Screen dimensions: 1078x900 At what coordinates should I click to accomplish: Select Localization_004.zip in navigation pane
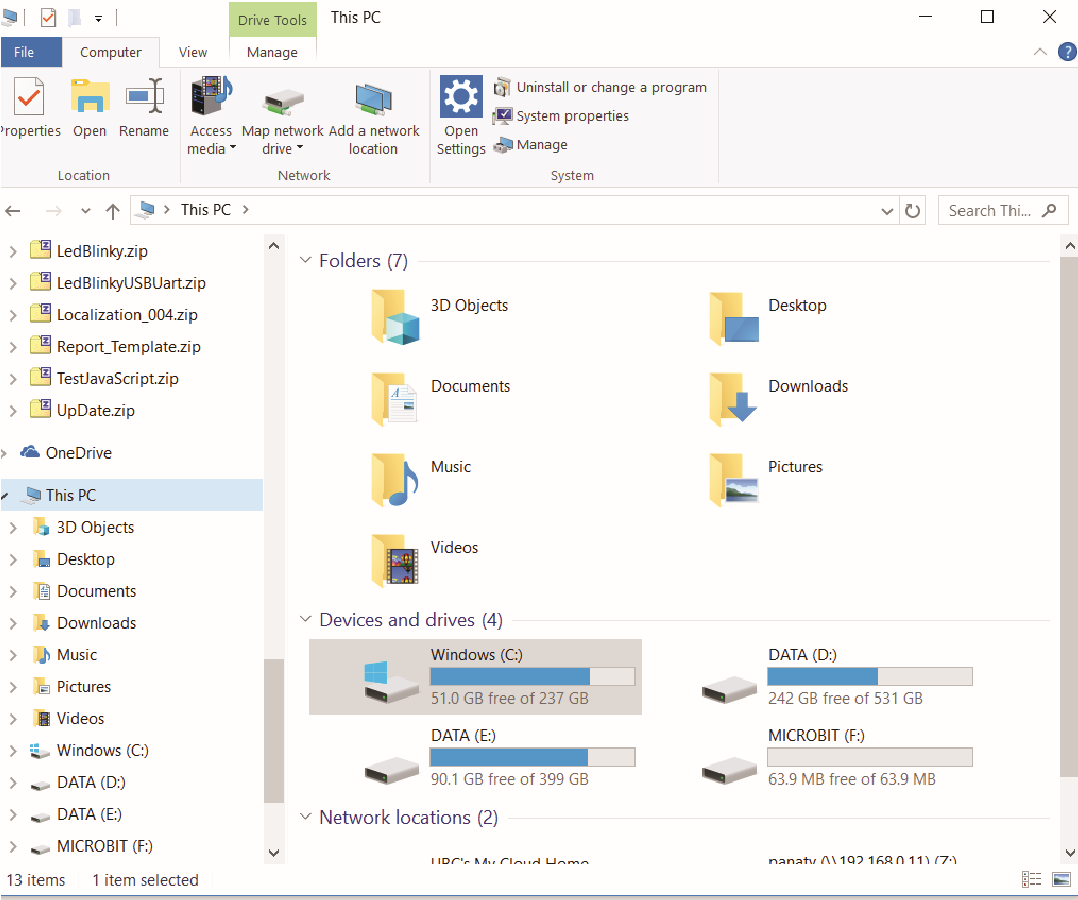click(x=127, y=315)
